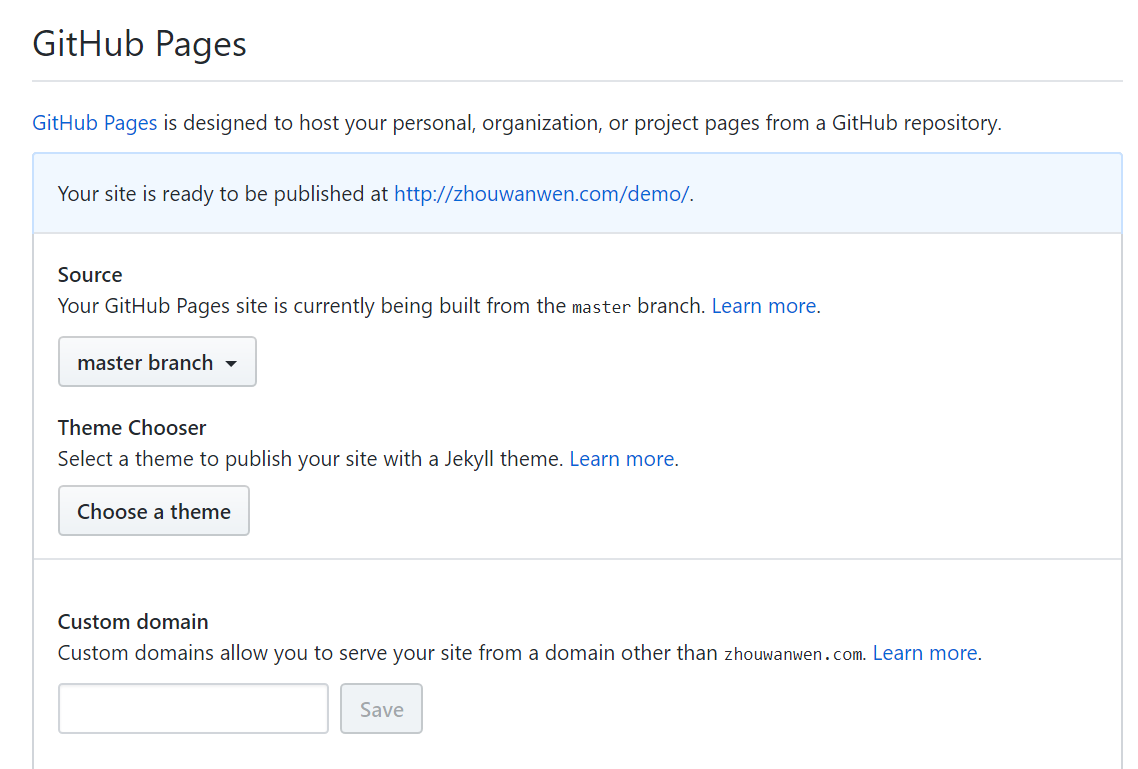The height and width of the screenshot is (769, 1138).
Task: Click the Source section label
Action: click(90, 275)
